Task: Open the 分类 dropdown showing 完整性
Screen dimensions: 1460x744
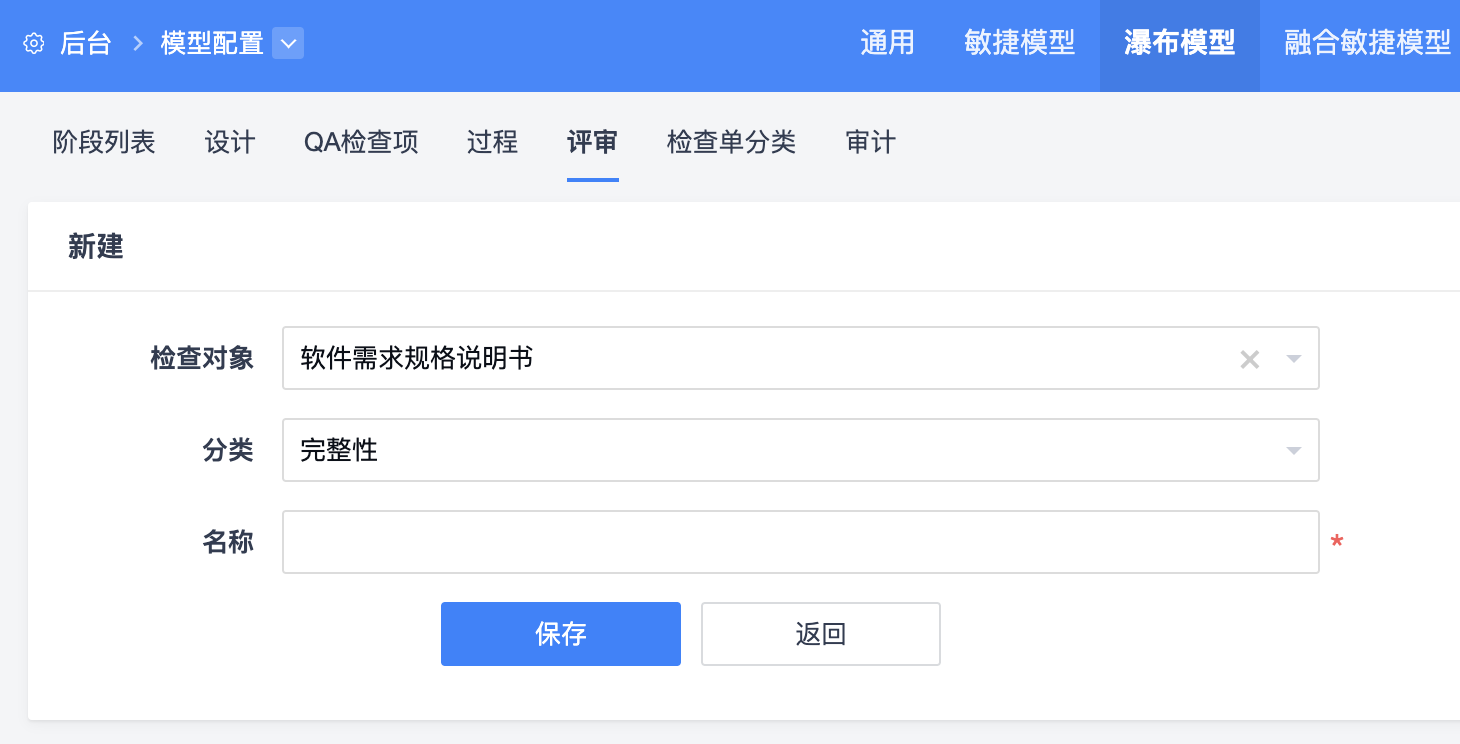Action: pos(800,450)
